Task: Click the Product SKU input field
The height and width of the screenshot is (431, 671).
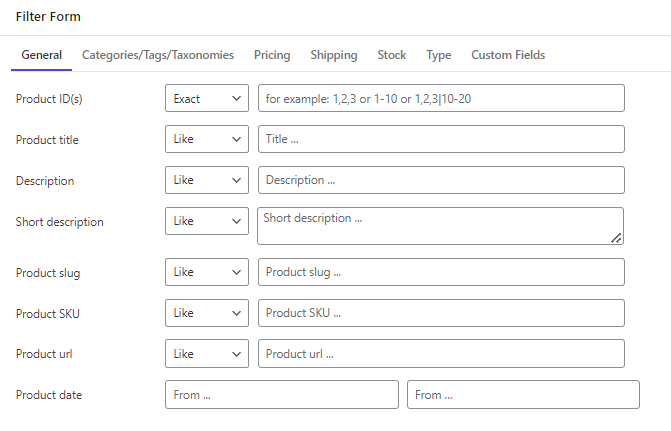Action: pyautogui.click(x=441, y=313)
